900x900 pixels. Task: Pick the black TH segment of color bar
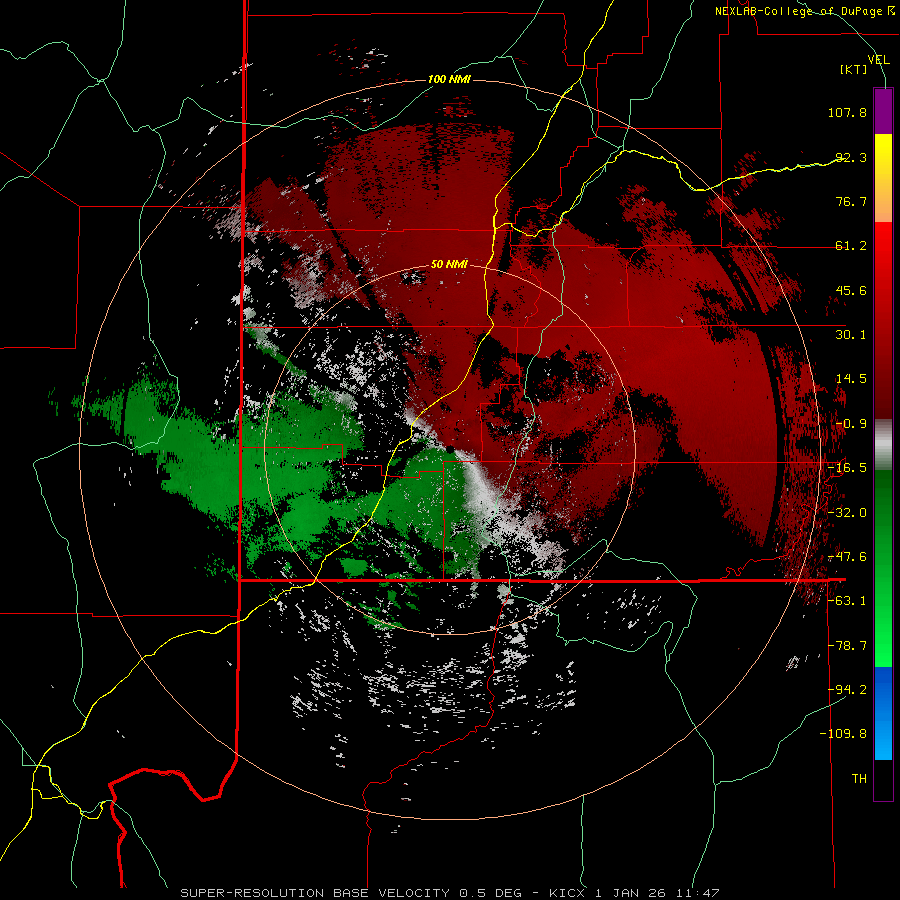click(883, 779)
